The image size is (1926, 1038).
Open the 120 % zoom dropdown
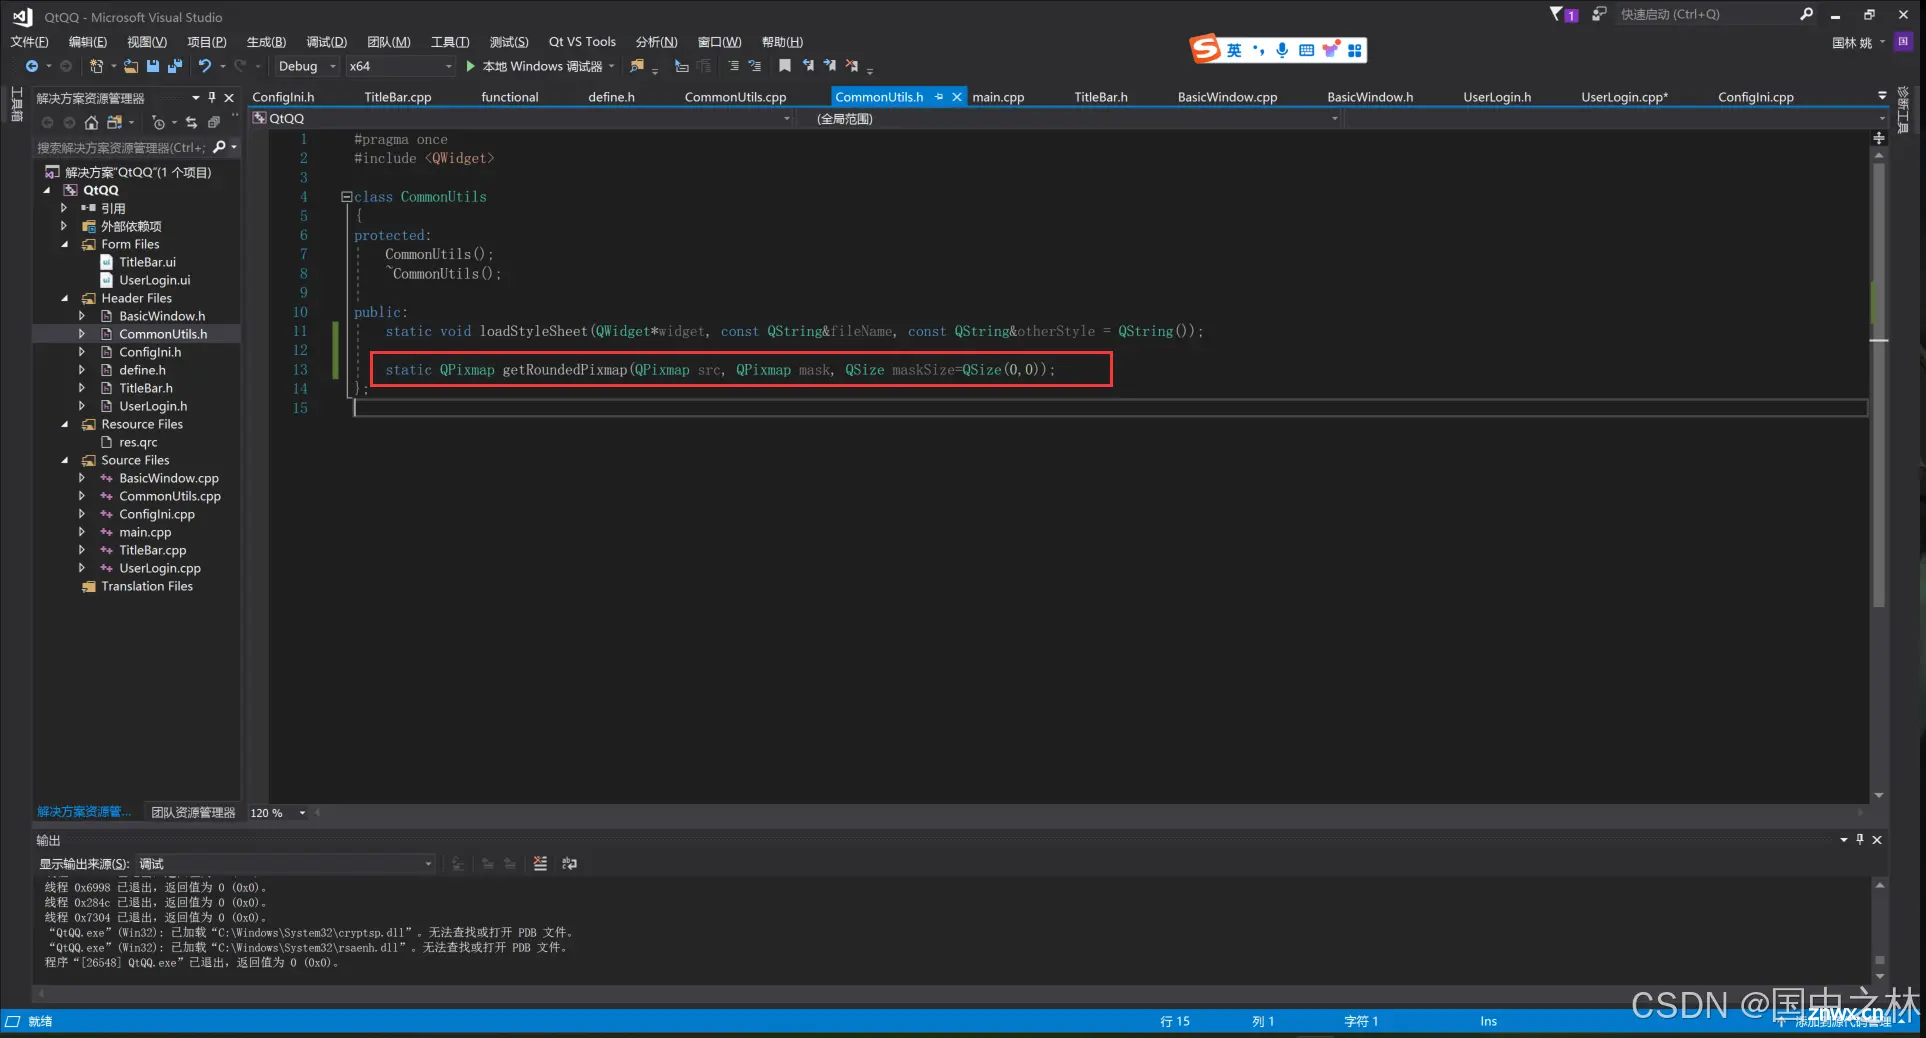point(277,813)
